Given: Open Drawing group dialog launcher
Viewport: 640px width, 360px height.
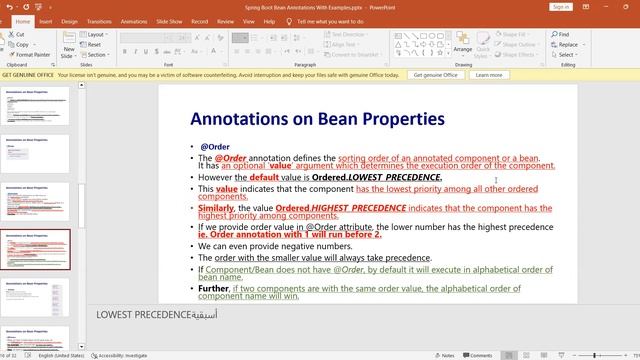Looking at the screenshot, I should click(542, 65).
